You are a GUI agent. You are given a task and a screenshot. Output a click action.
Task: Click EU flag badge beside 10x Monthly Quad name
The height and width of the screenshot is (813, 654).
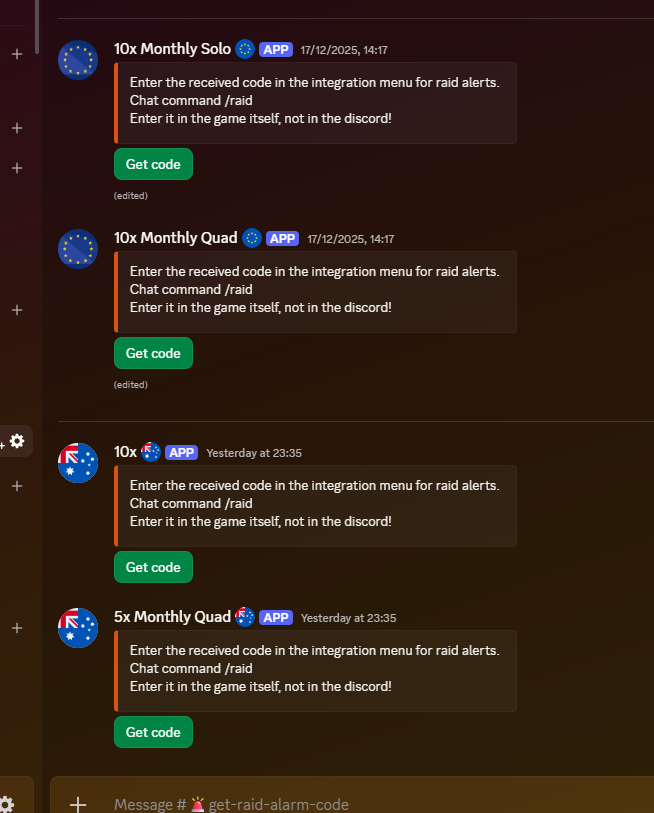coord(252,238)
